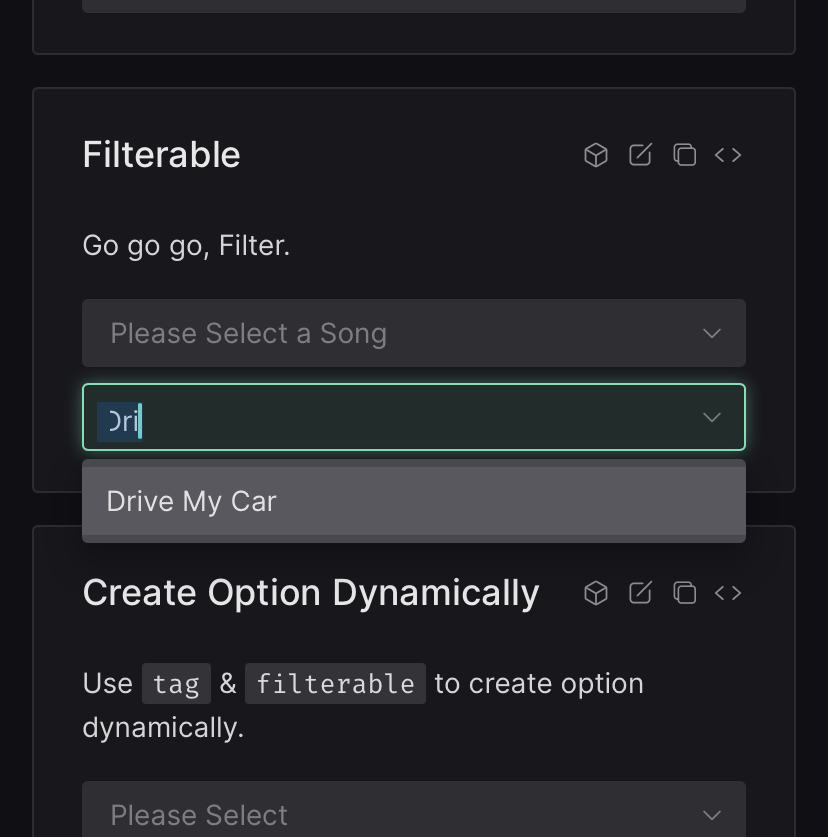Viewport: 828px width, 837px height.
Task: Click the Go go go, Filter description text
Action: pyautogui.click(x=186, y=245)
